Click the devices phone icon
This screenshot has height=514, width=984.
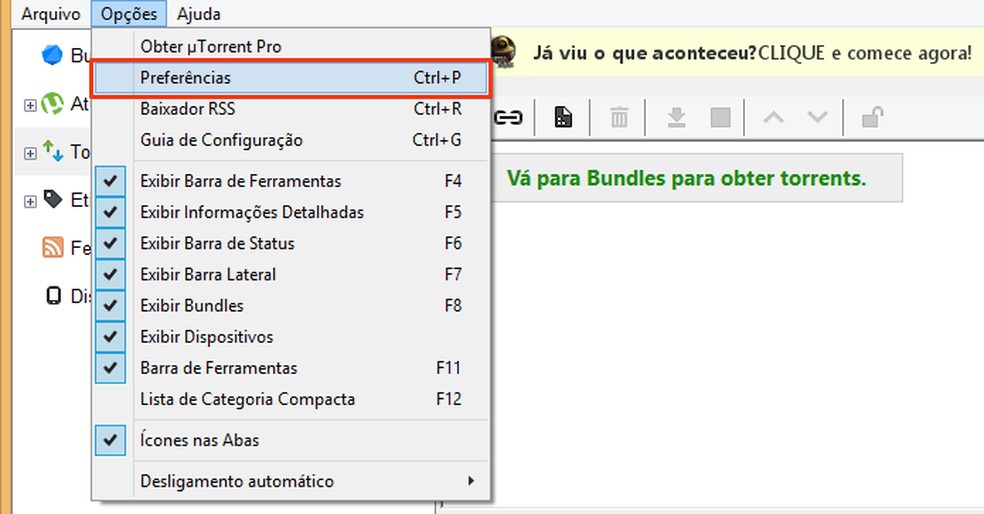[54, 295]
